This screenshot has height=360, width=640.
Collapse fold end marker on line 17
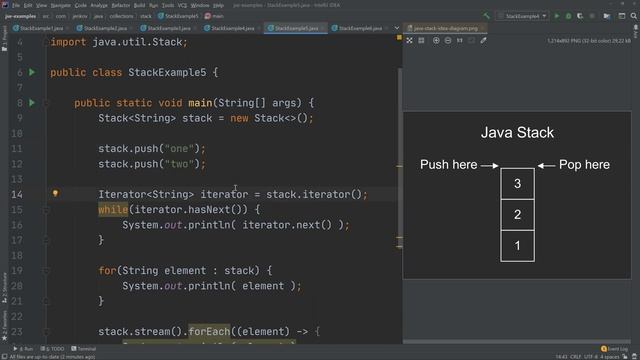click(46, 240)
